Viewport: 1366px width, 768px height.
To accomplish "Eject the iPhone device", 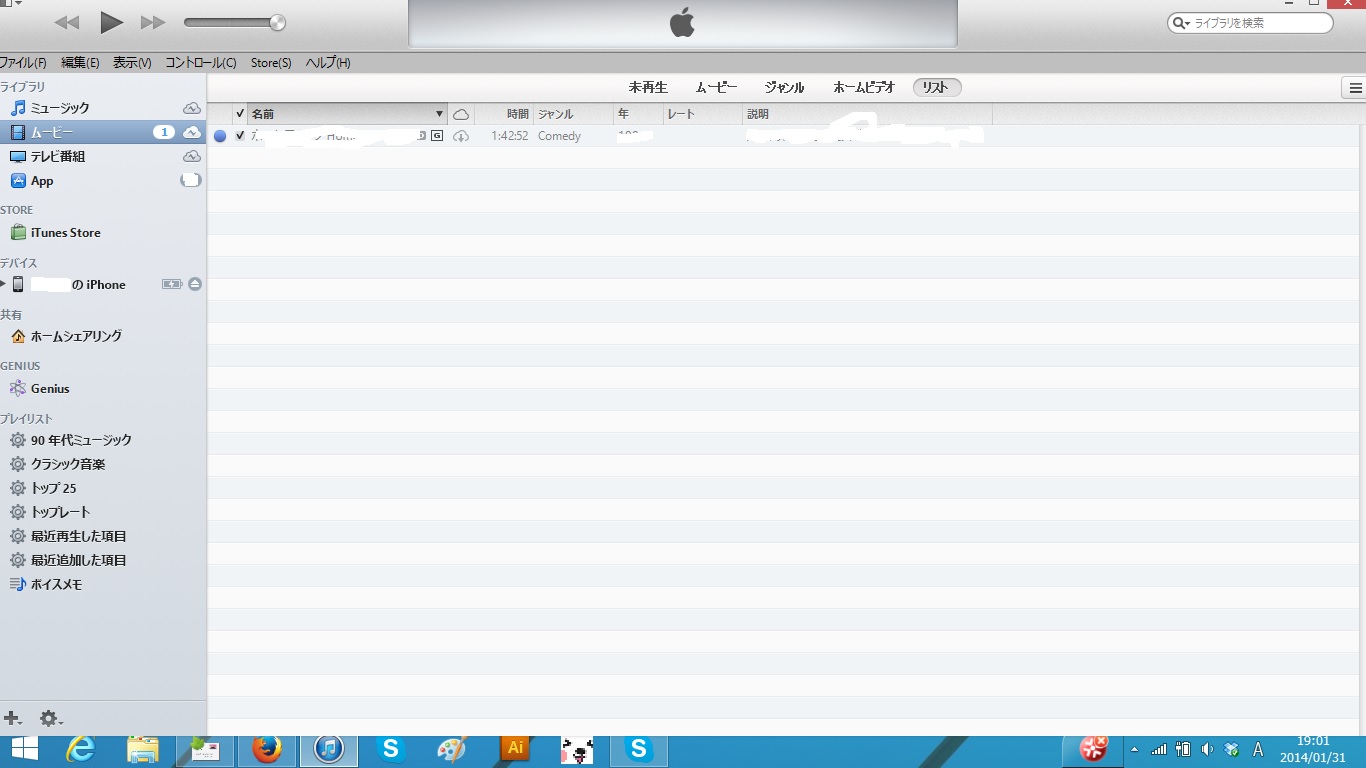I will pyautogui.click(x=195, y=285).
